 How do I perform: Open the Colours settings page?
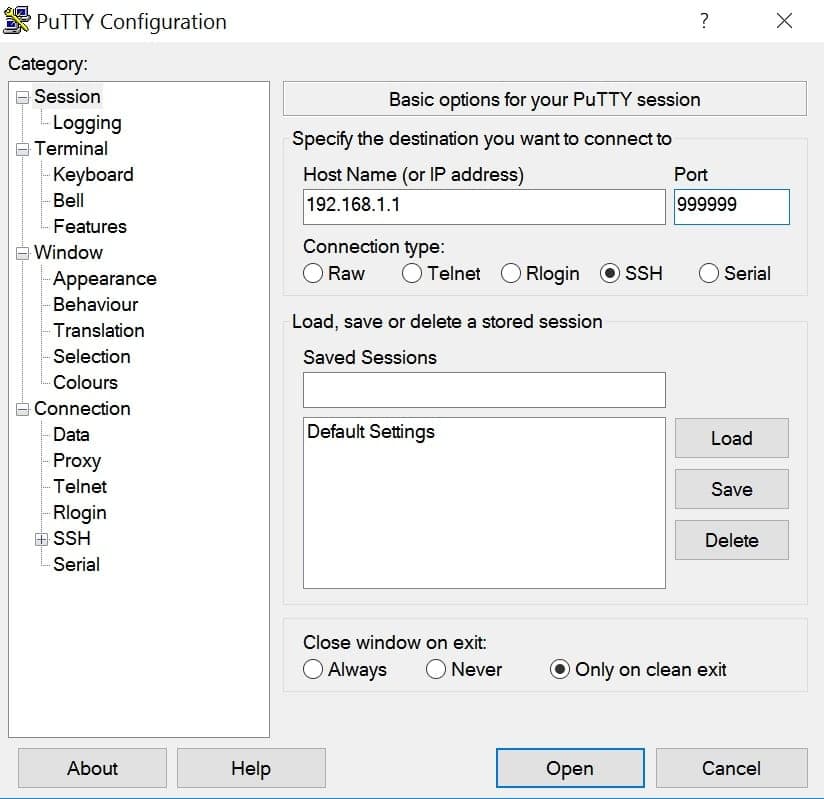tap(85, 382)
